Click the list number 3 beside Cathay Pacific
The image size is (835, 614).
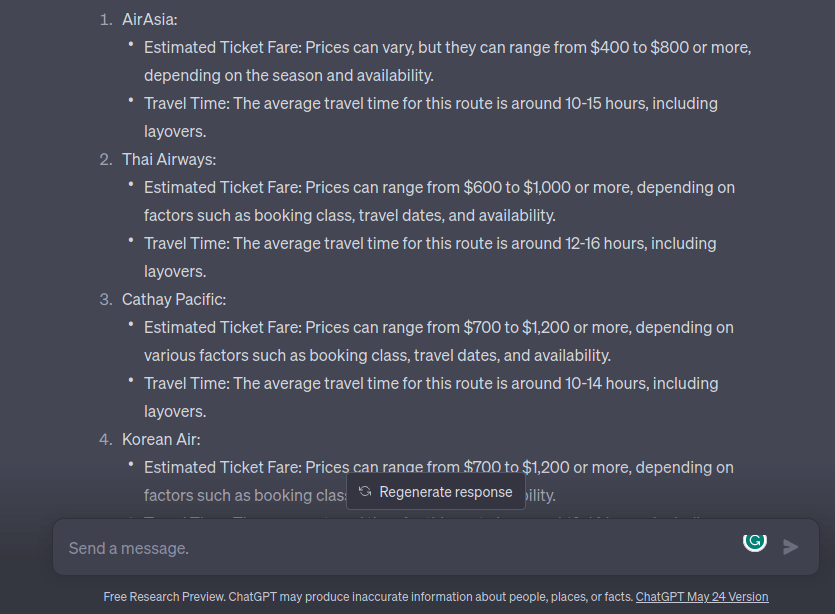pos(105,299)
